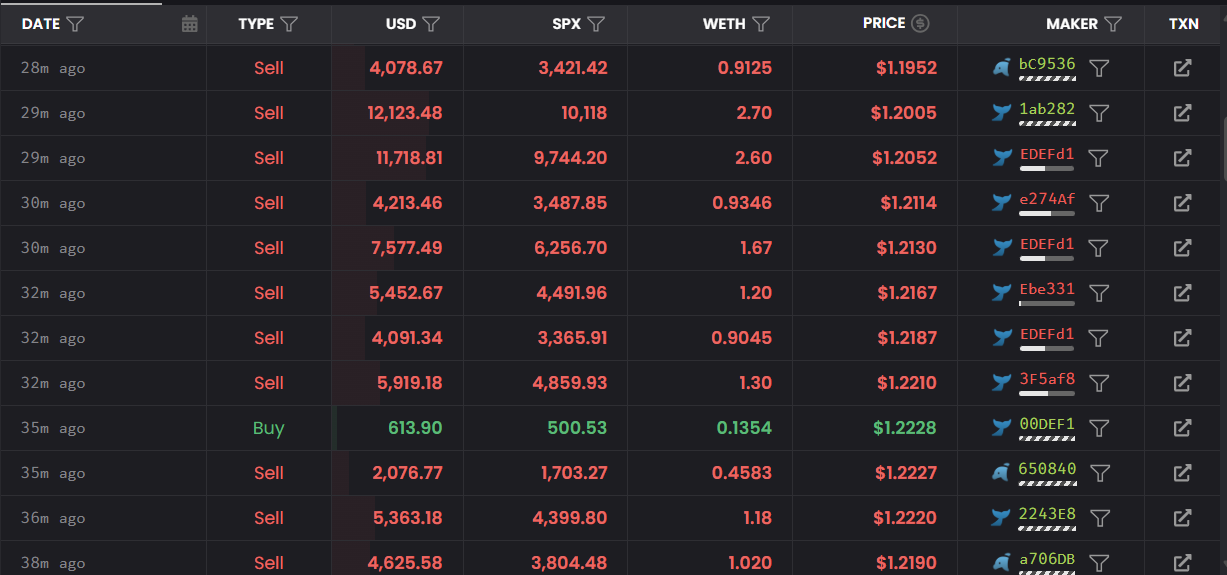Filter trades by maker 1ab282
1227x575 pixels.
click(x=1099, y=113)
